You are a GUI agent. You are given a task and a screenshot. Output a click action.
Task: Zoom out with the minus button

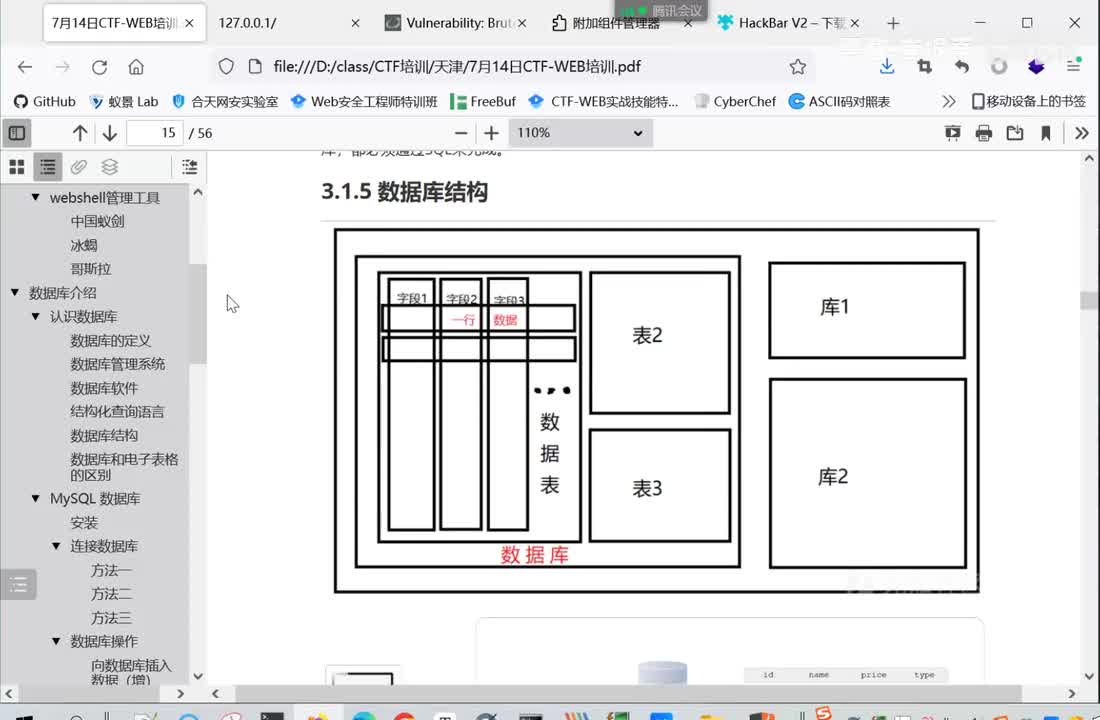point(461,133)
